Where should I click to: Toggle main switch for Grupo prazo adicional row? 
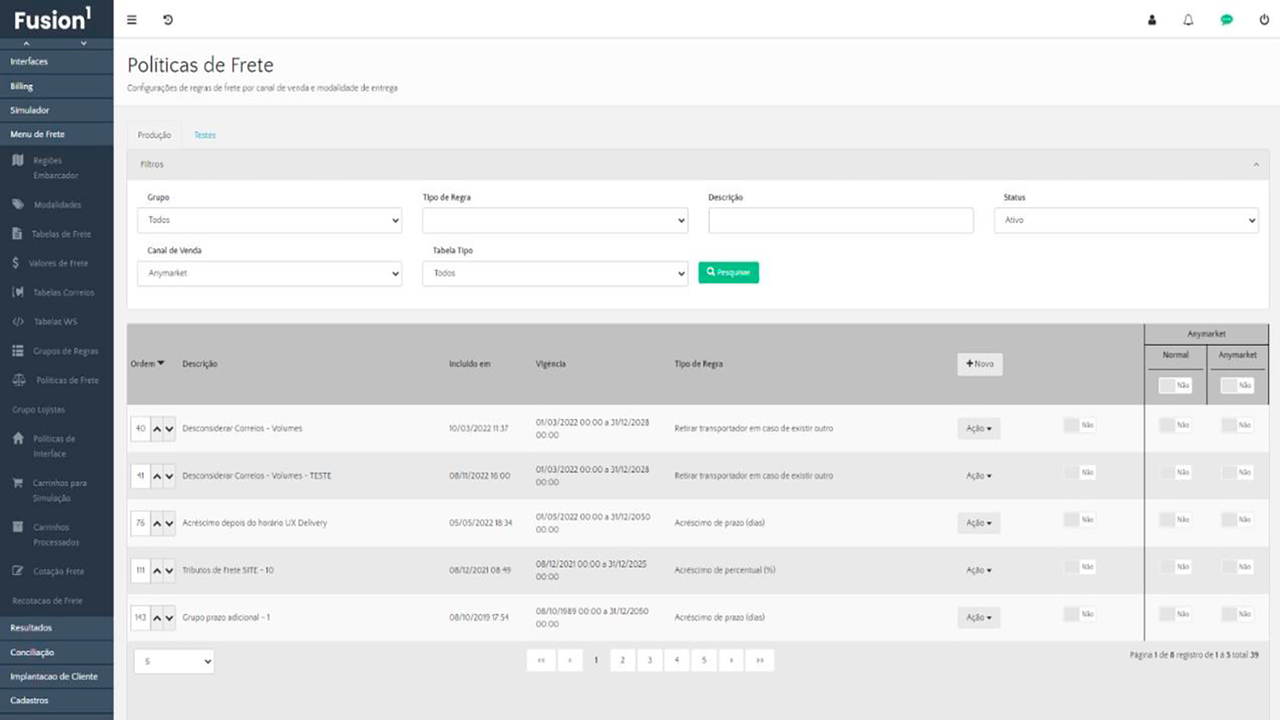[1079, 613]
